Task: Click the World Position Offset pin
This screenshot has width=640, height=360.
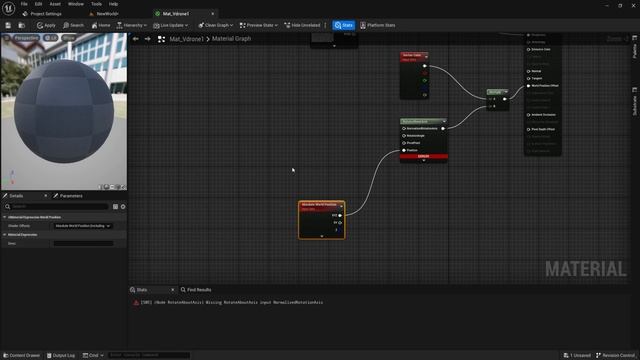Action: pyautogui.click(x=529, y=86)
